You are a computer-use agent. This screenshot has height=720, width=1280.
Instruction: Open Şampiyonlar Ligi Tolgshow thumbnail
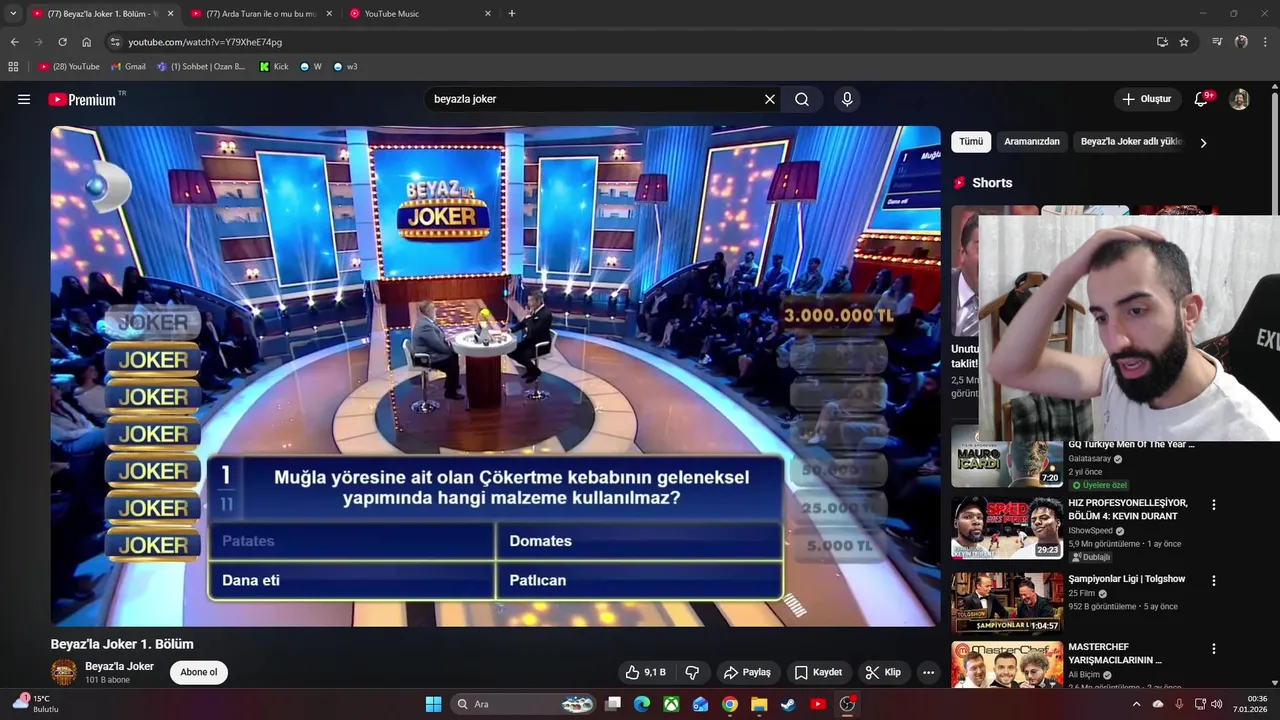pyautogui.click(x=1007, y=603)
